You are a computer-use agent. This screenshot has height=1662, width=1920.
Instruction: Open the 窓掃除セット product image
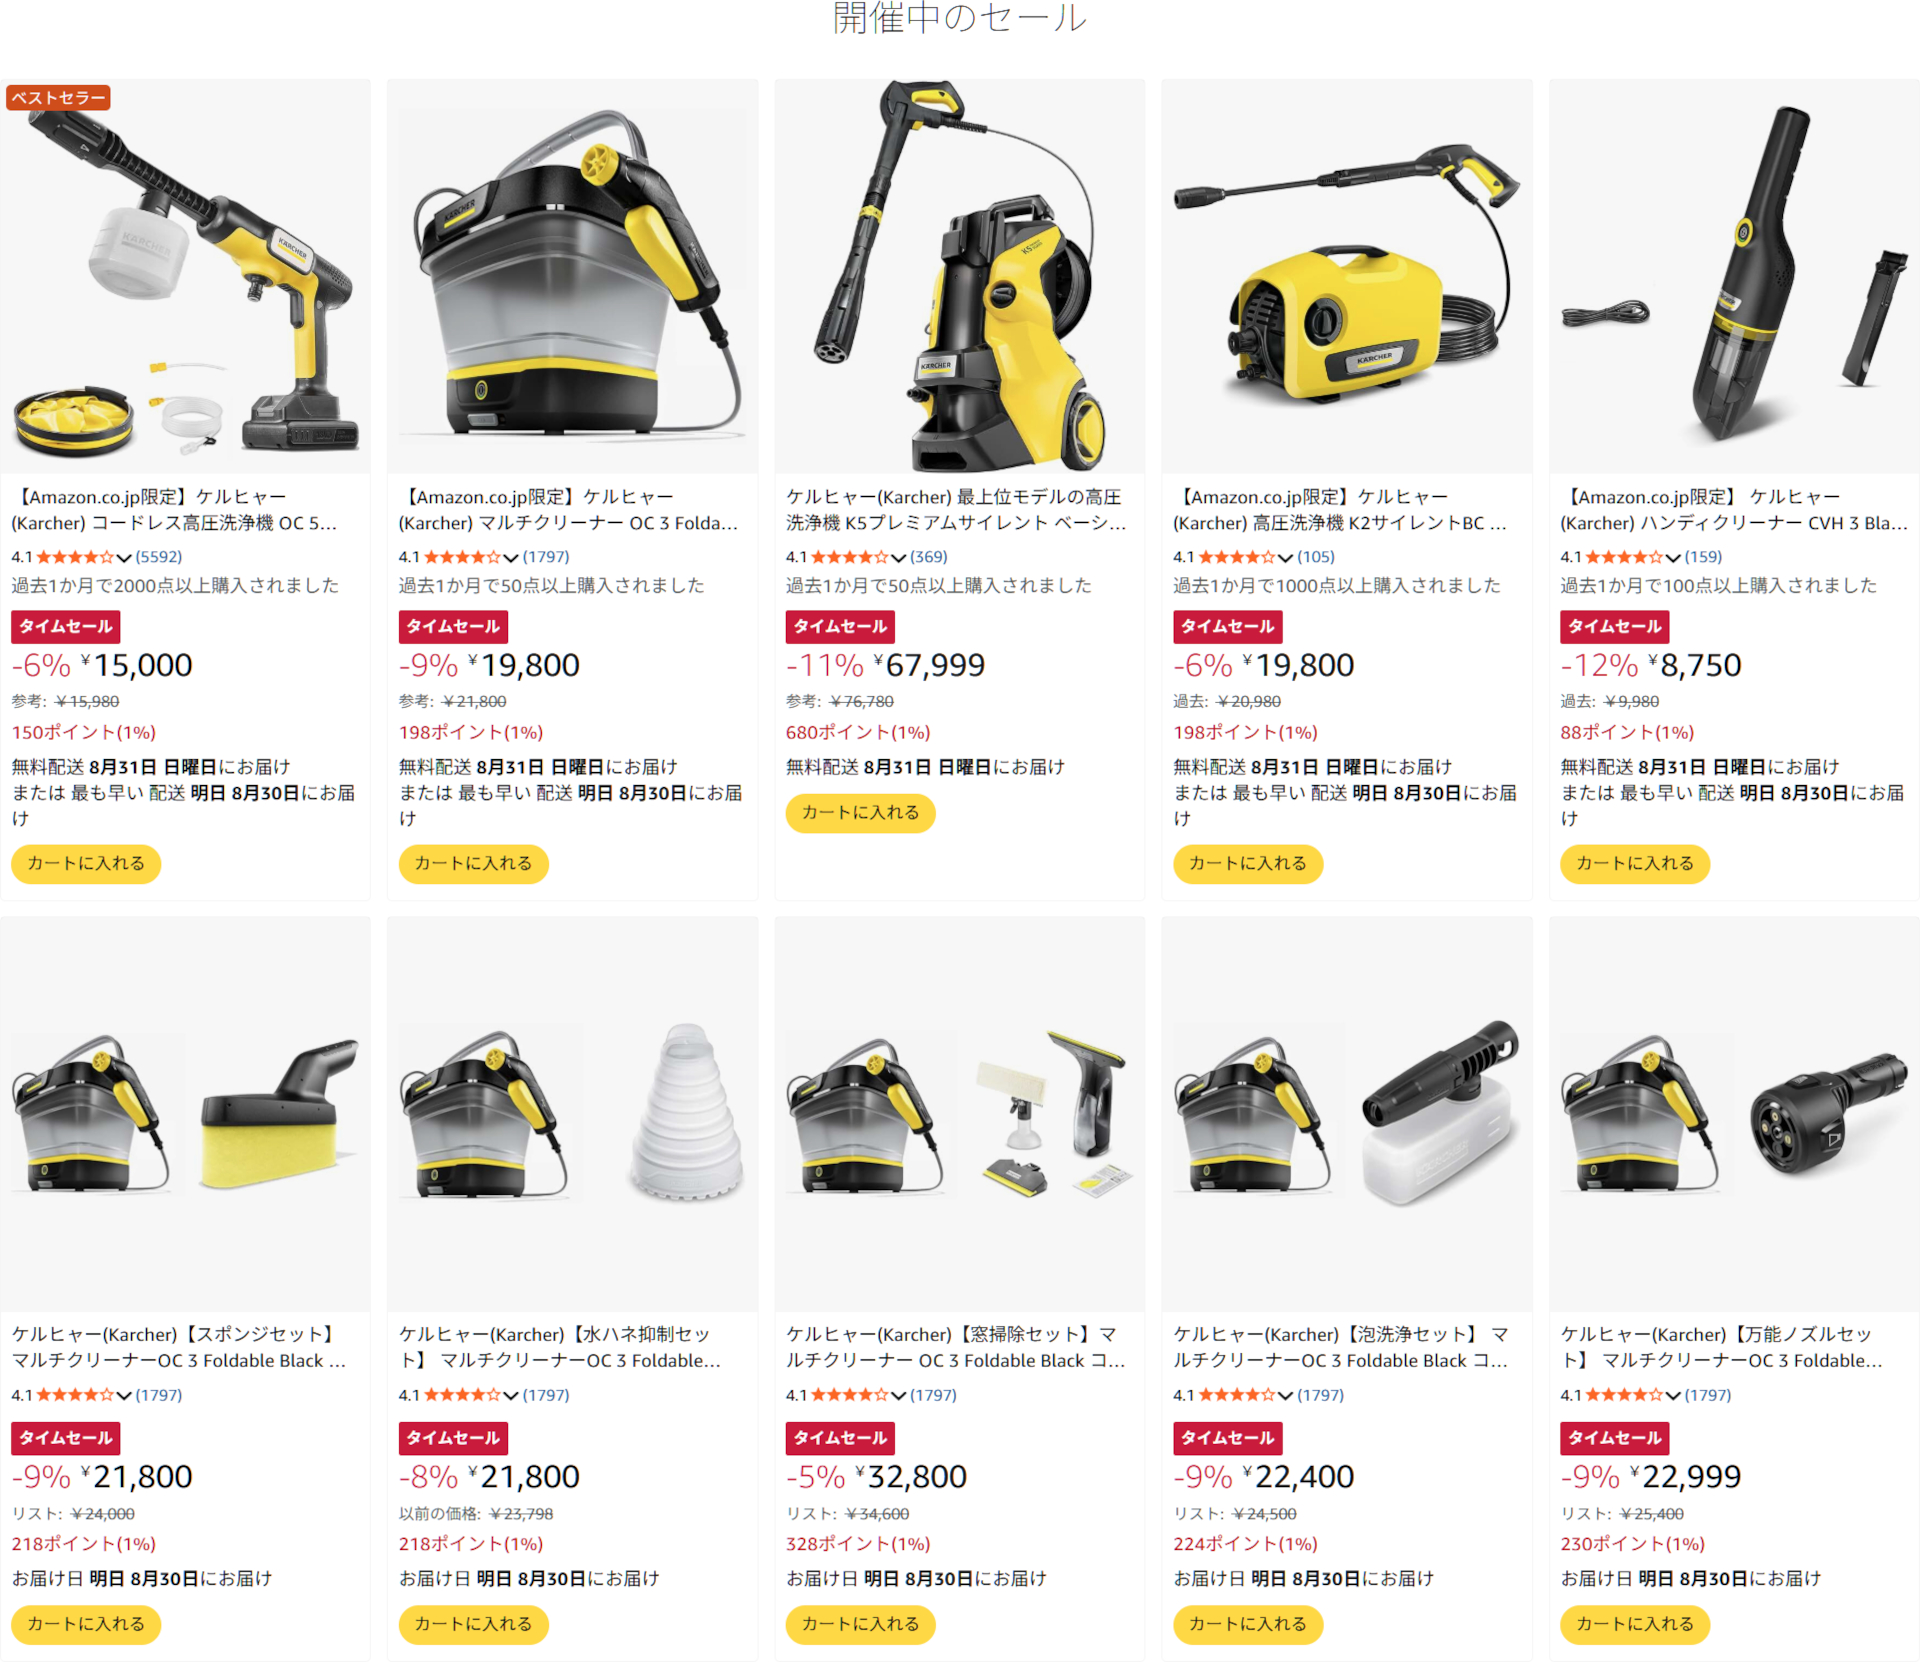(x=960, y=1114)
